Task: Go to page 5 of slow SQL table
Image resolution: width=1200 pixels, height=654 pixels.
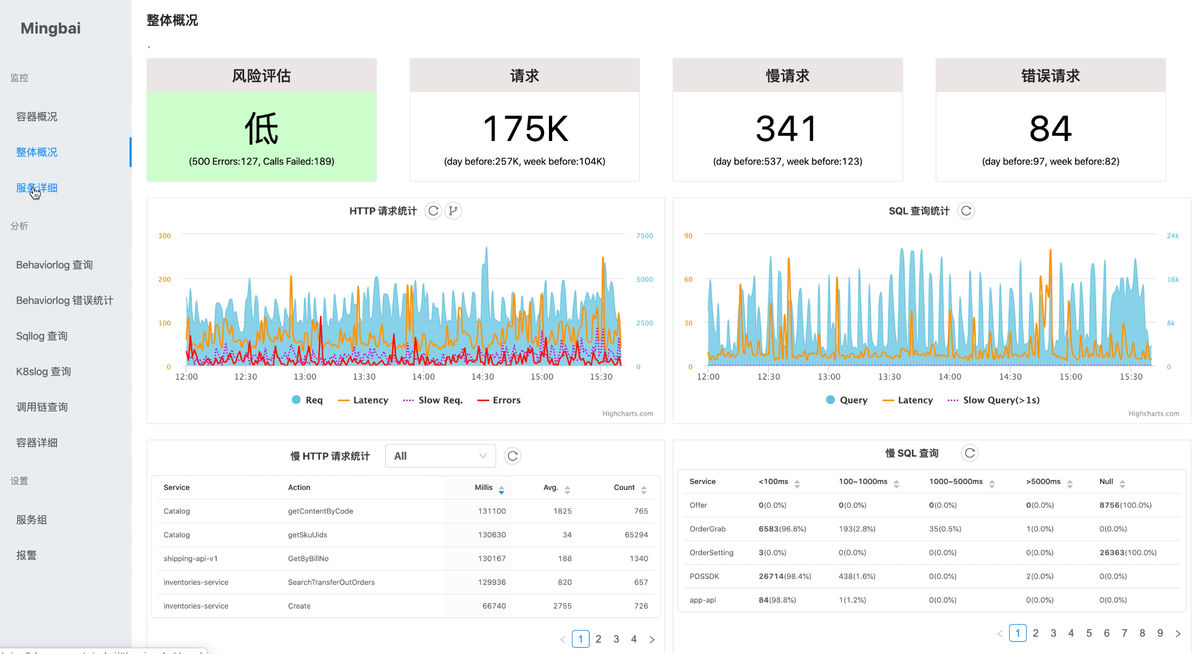Action: pos(1089,633)
